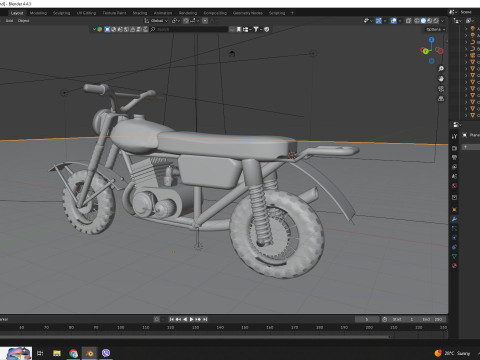Click the viewport zoom gizmo icon

click(441, 69)
